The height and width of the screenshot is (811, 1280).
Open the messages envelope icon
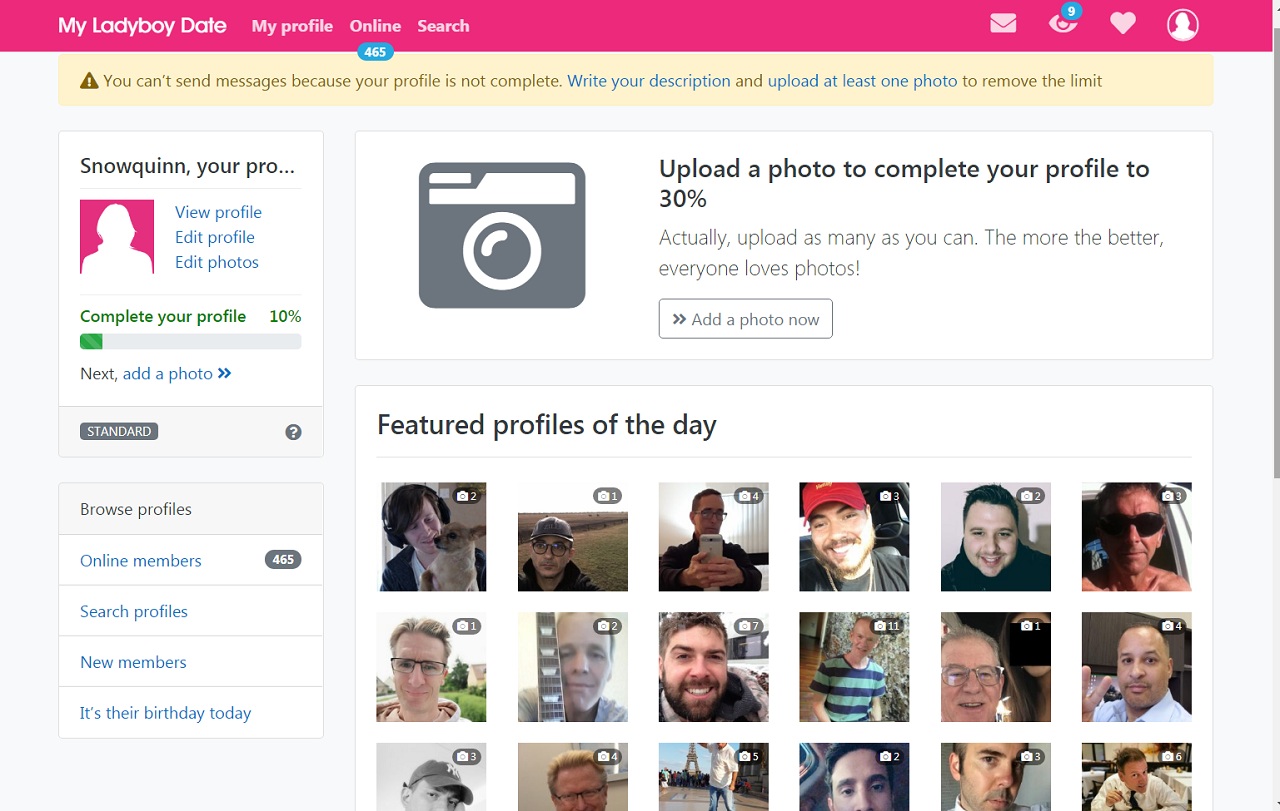(x=1003, y=24)
